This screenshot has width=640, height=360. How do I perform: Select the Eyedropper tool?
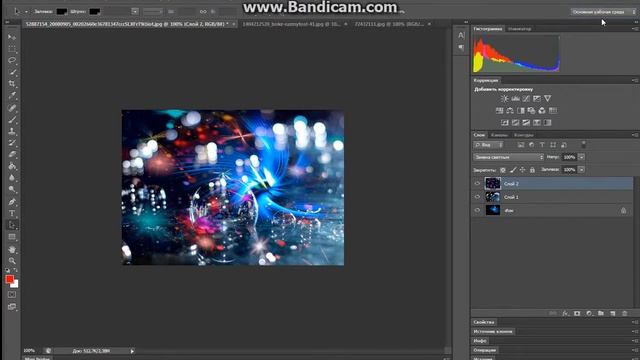pos(12,96)
